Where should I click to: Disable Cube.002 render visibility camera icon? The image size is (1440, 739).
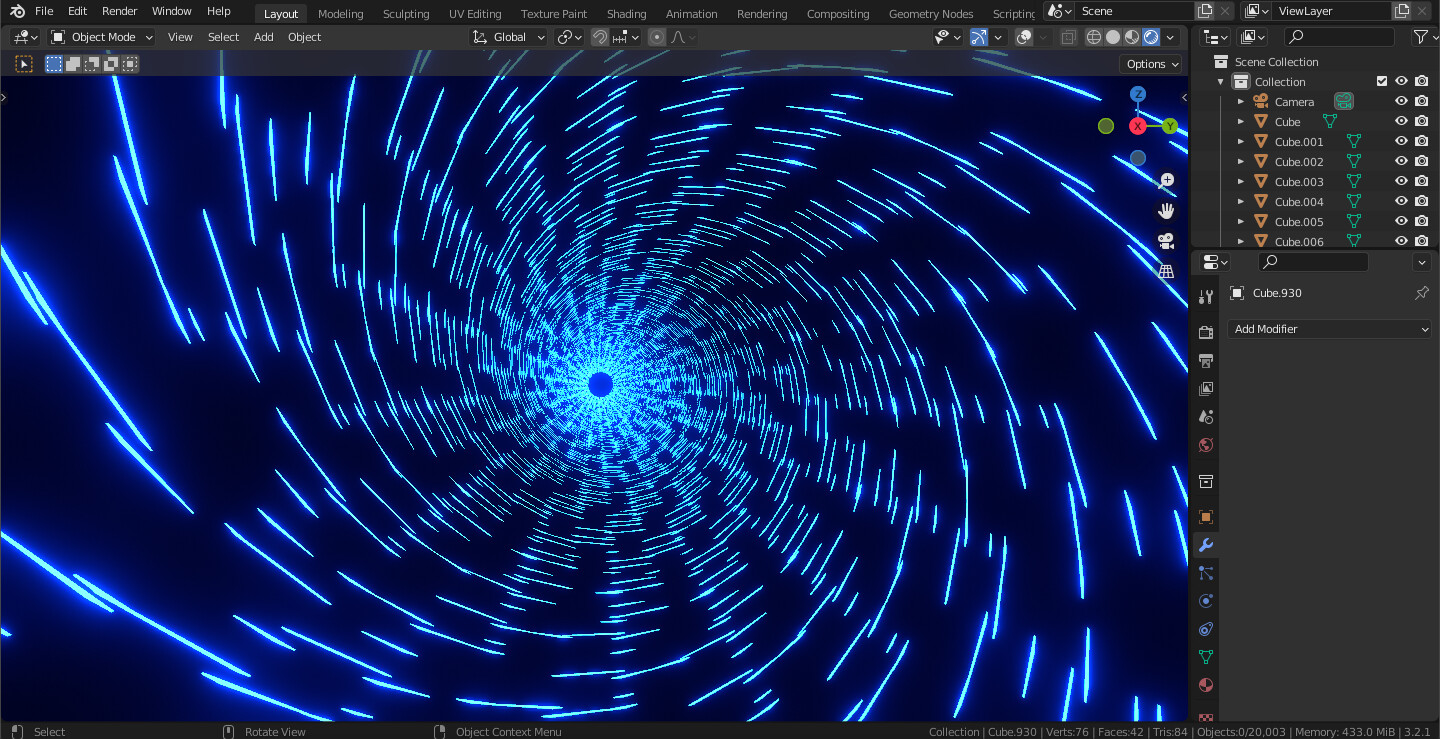(1421, 161)
